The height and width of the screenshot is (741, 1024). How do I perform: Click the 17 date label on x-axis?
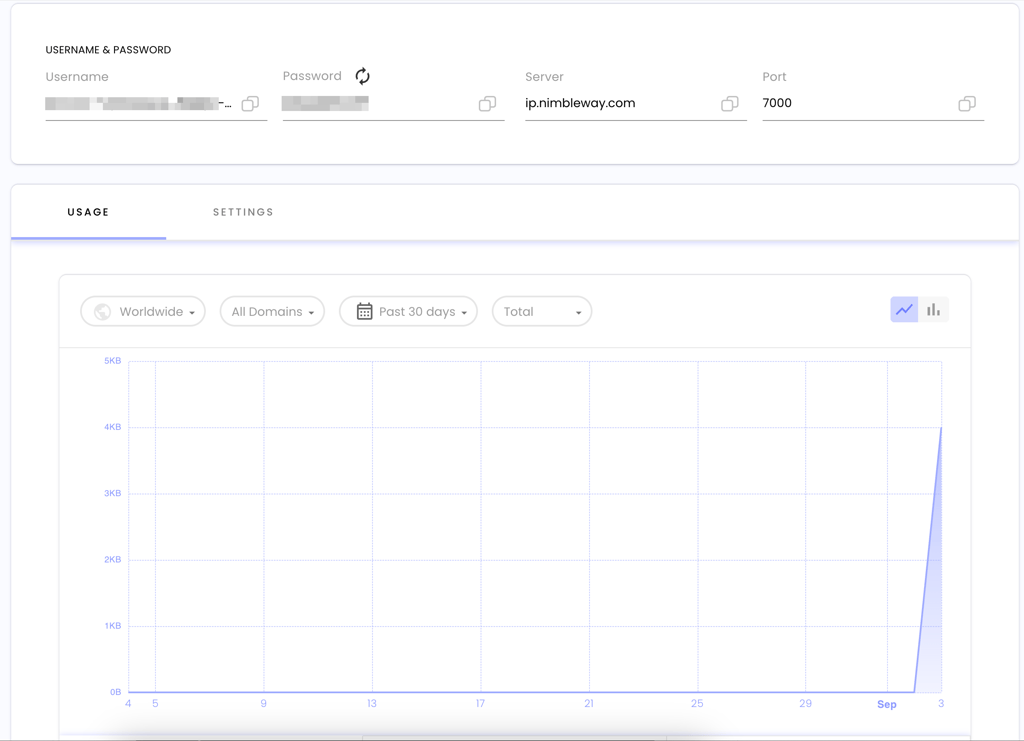[x=480, y=704]
